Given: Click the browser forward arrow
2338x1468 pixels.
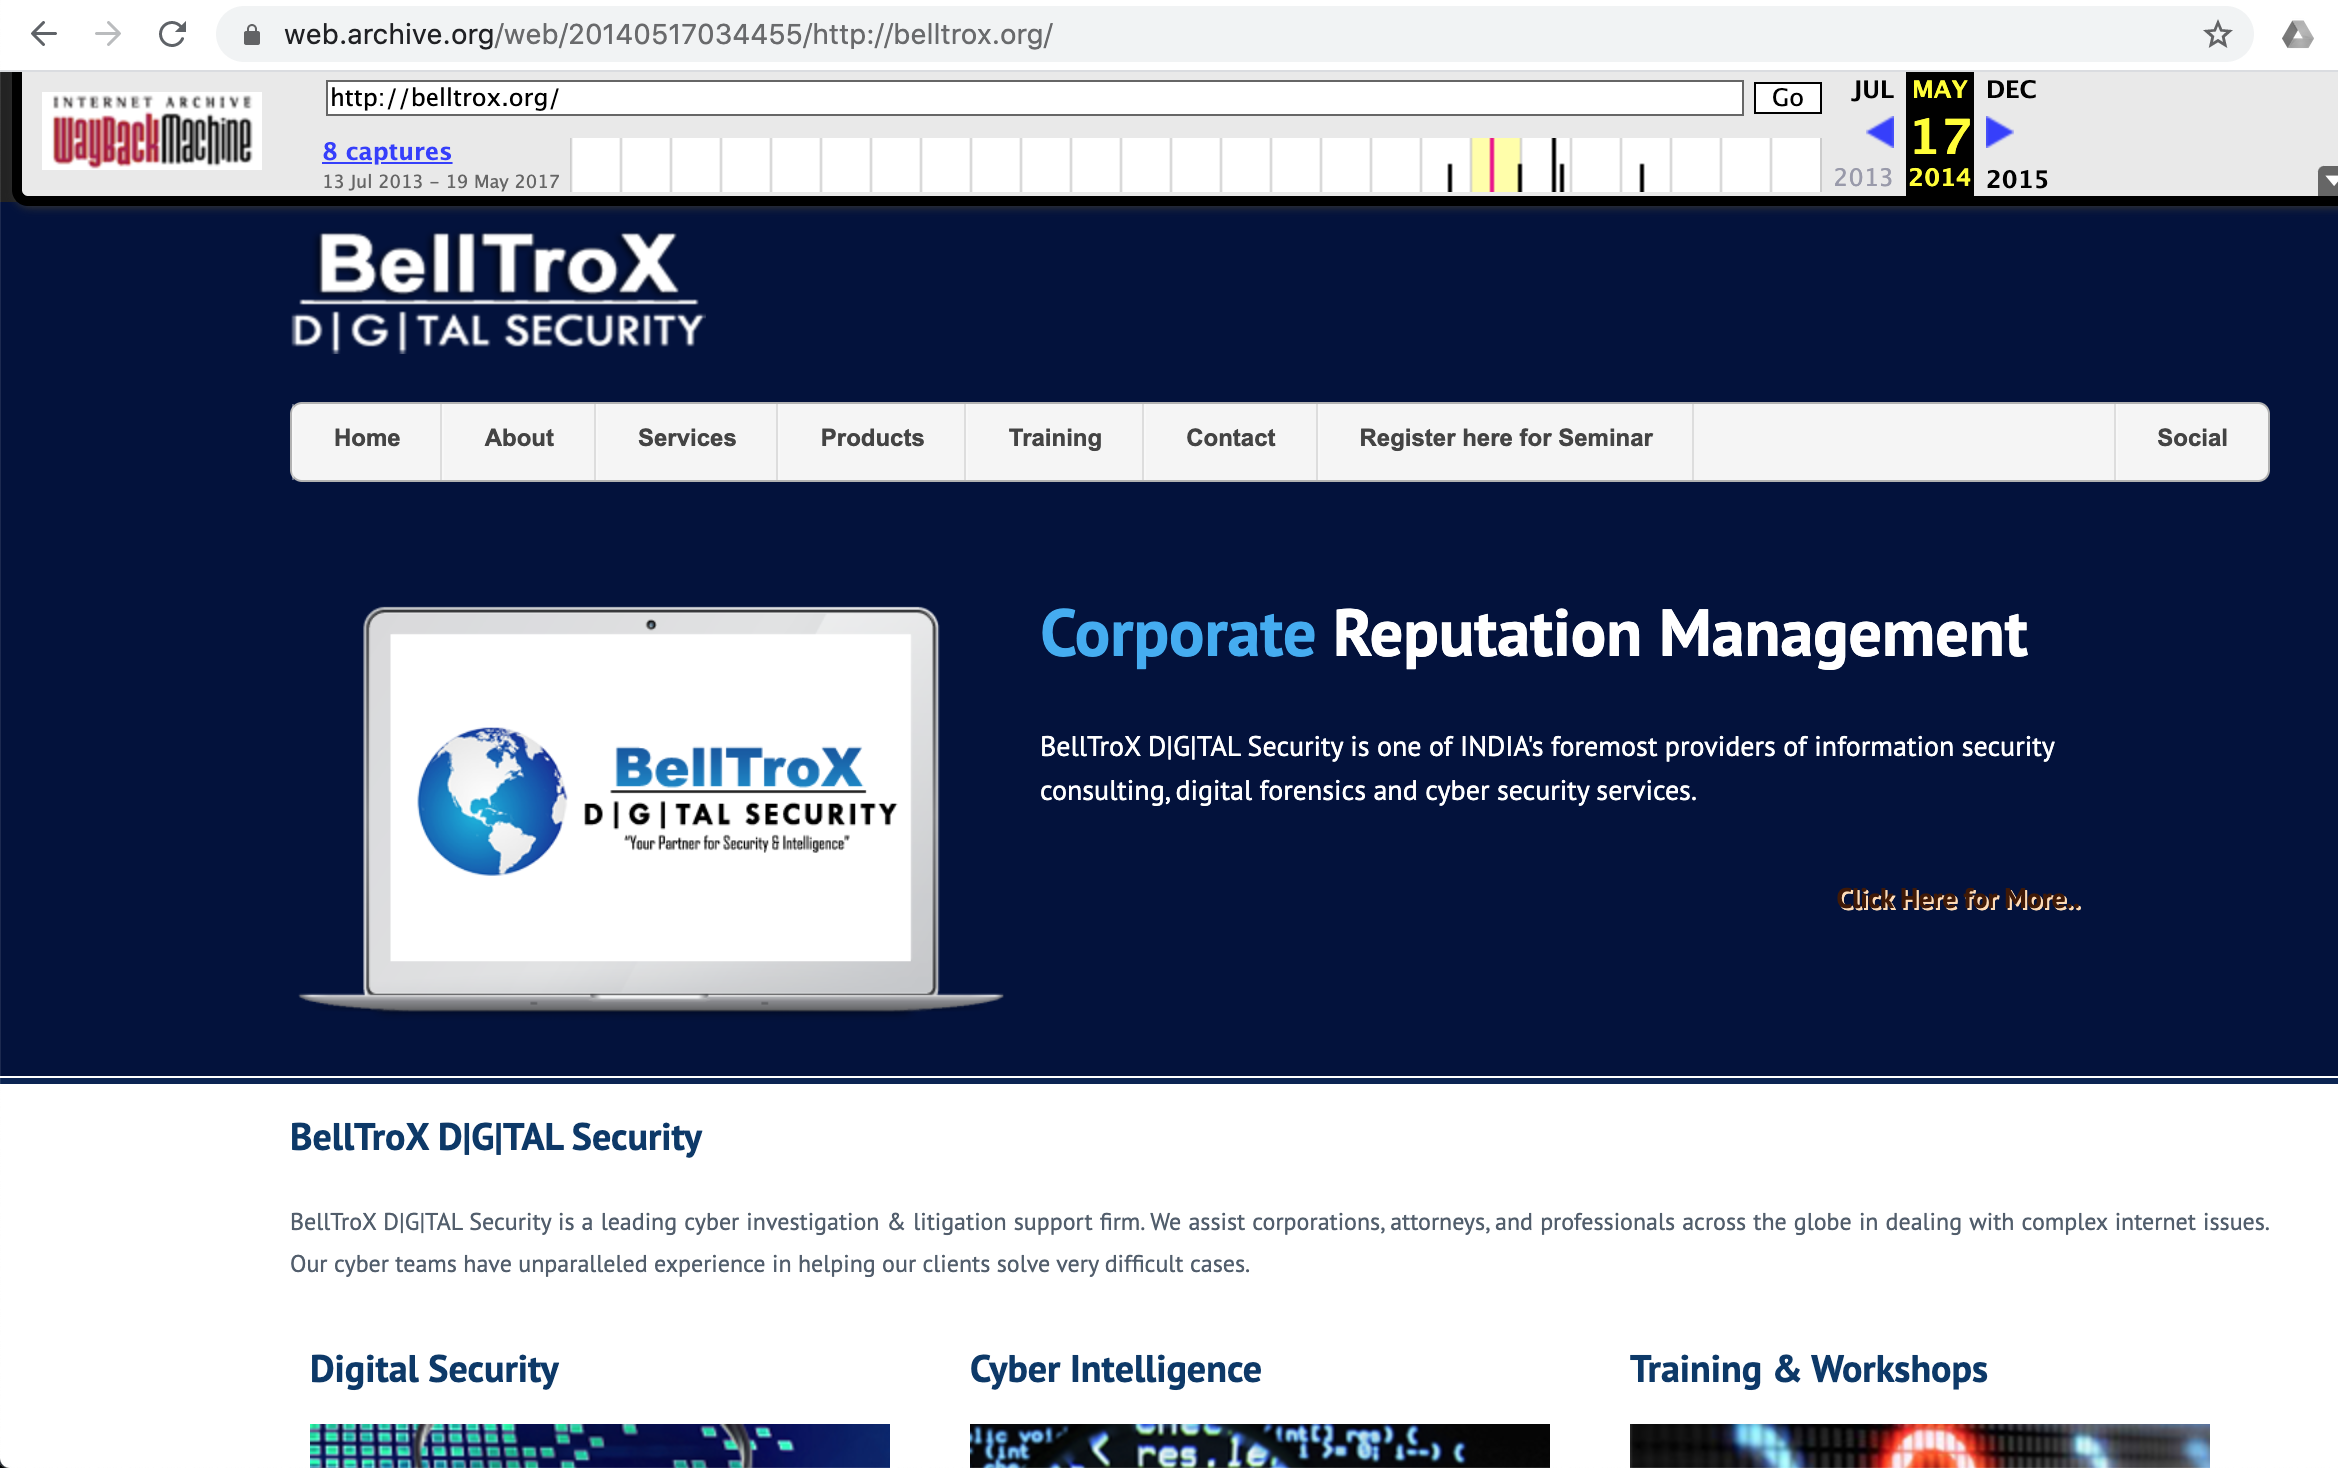Looking at the screenshot, I should 108,34.
